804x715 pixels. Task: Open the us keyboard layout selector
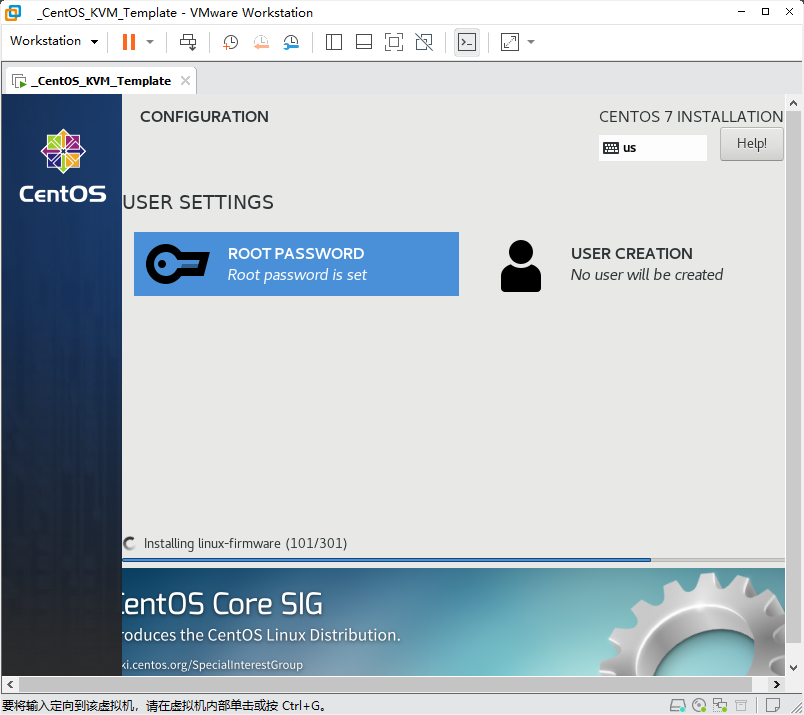point(653,148)
